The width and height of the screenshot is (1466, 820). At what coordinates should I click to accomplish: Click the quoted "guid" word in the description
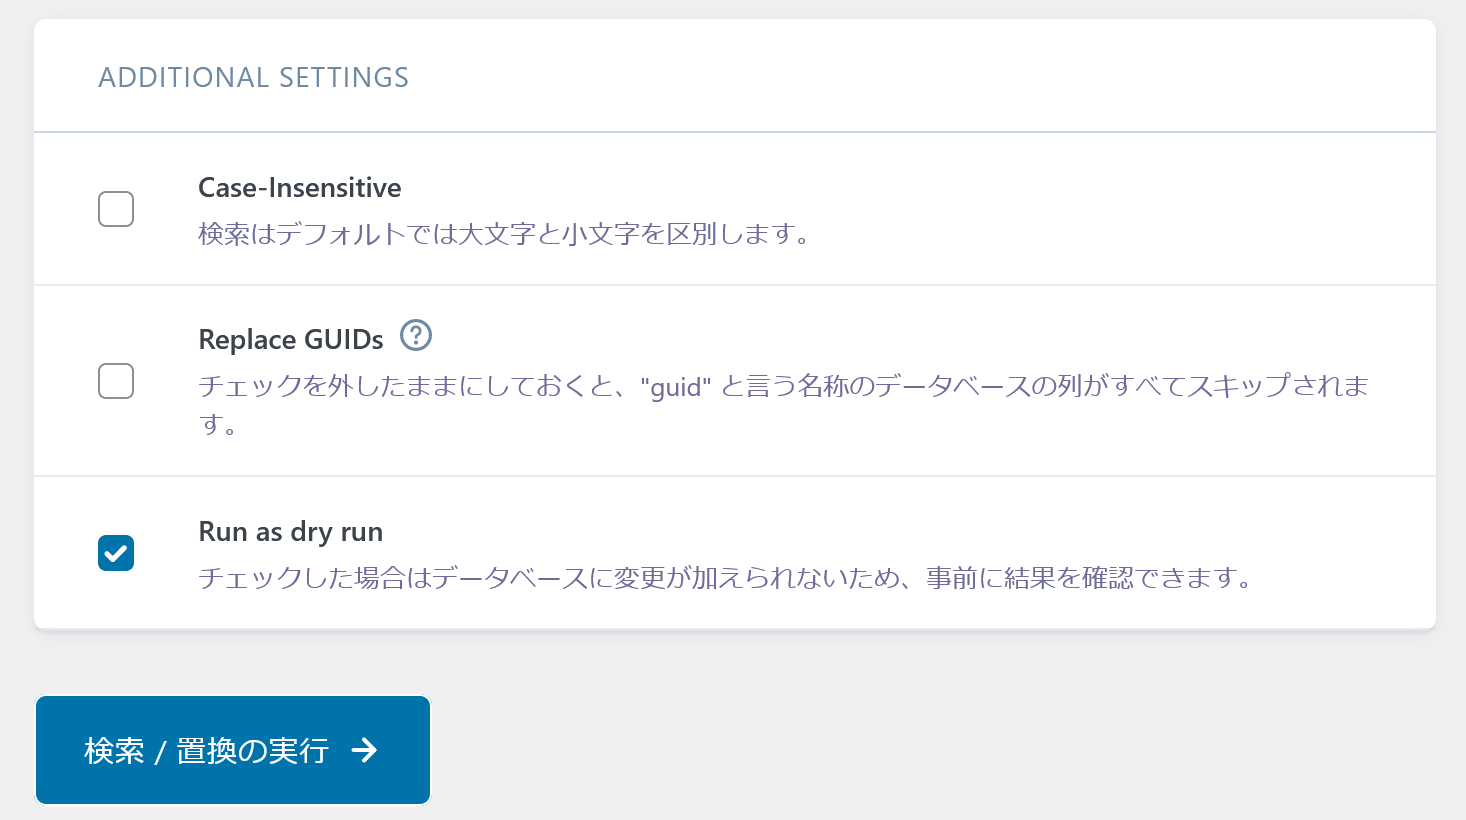coord(675,387)
